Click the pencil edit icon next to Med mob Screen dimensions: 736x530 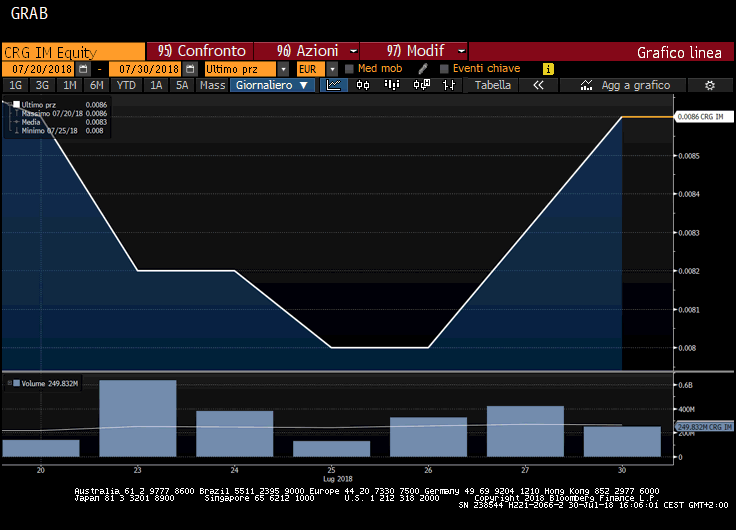coord(422,69)
